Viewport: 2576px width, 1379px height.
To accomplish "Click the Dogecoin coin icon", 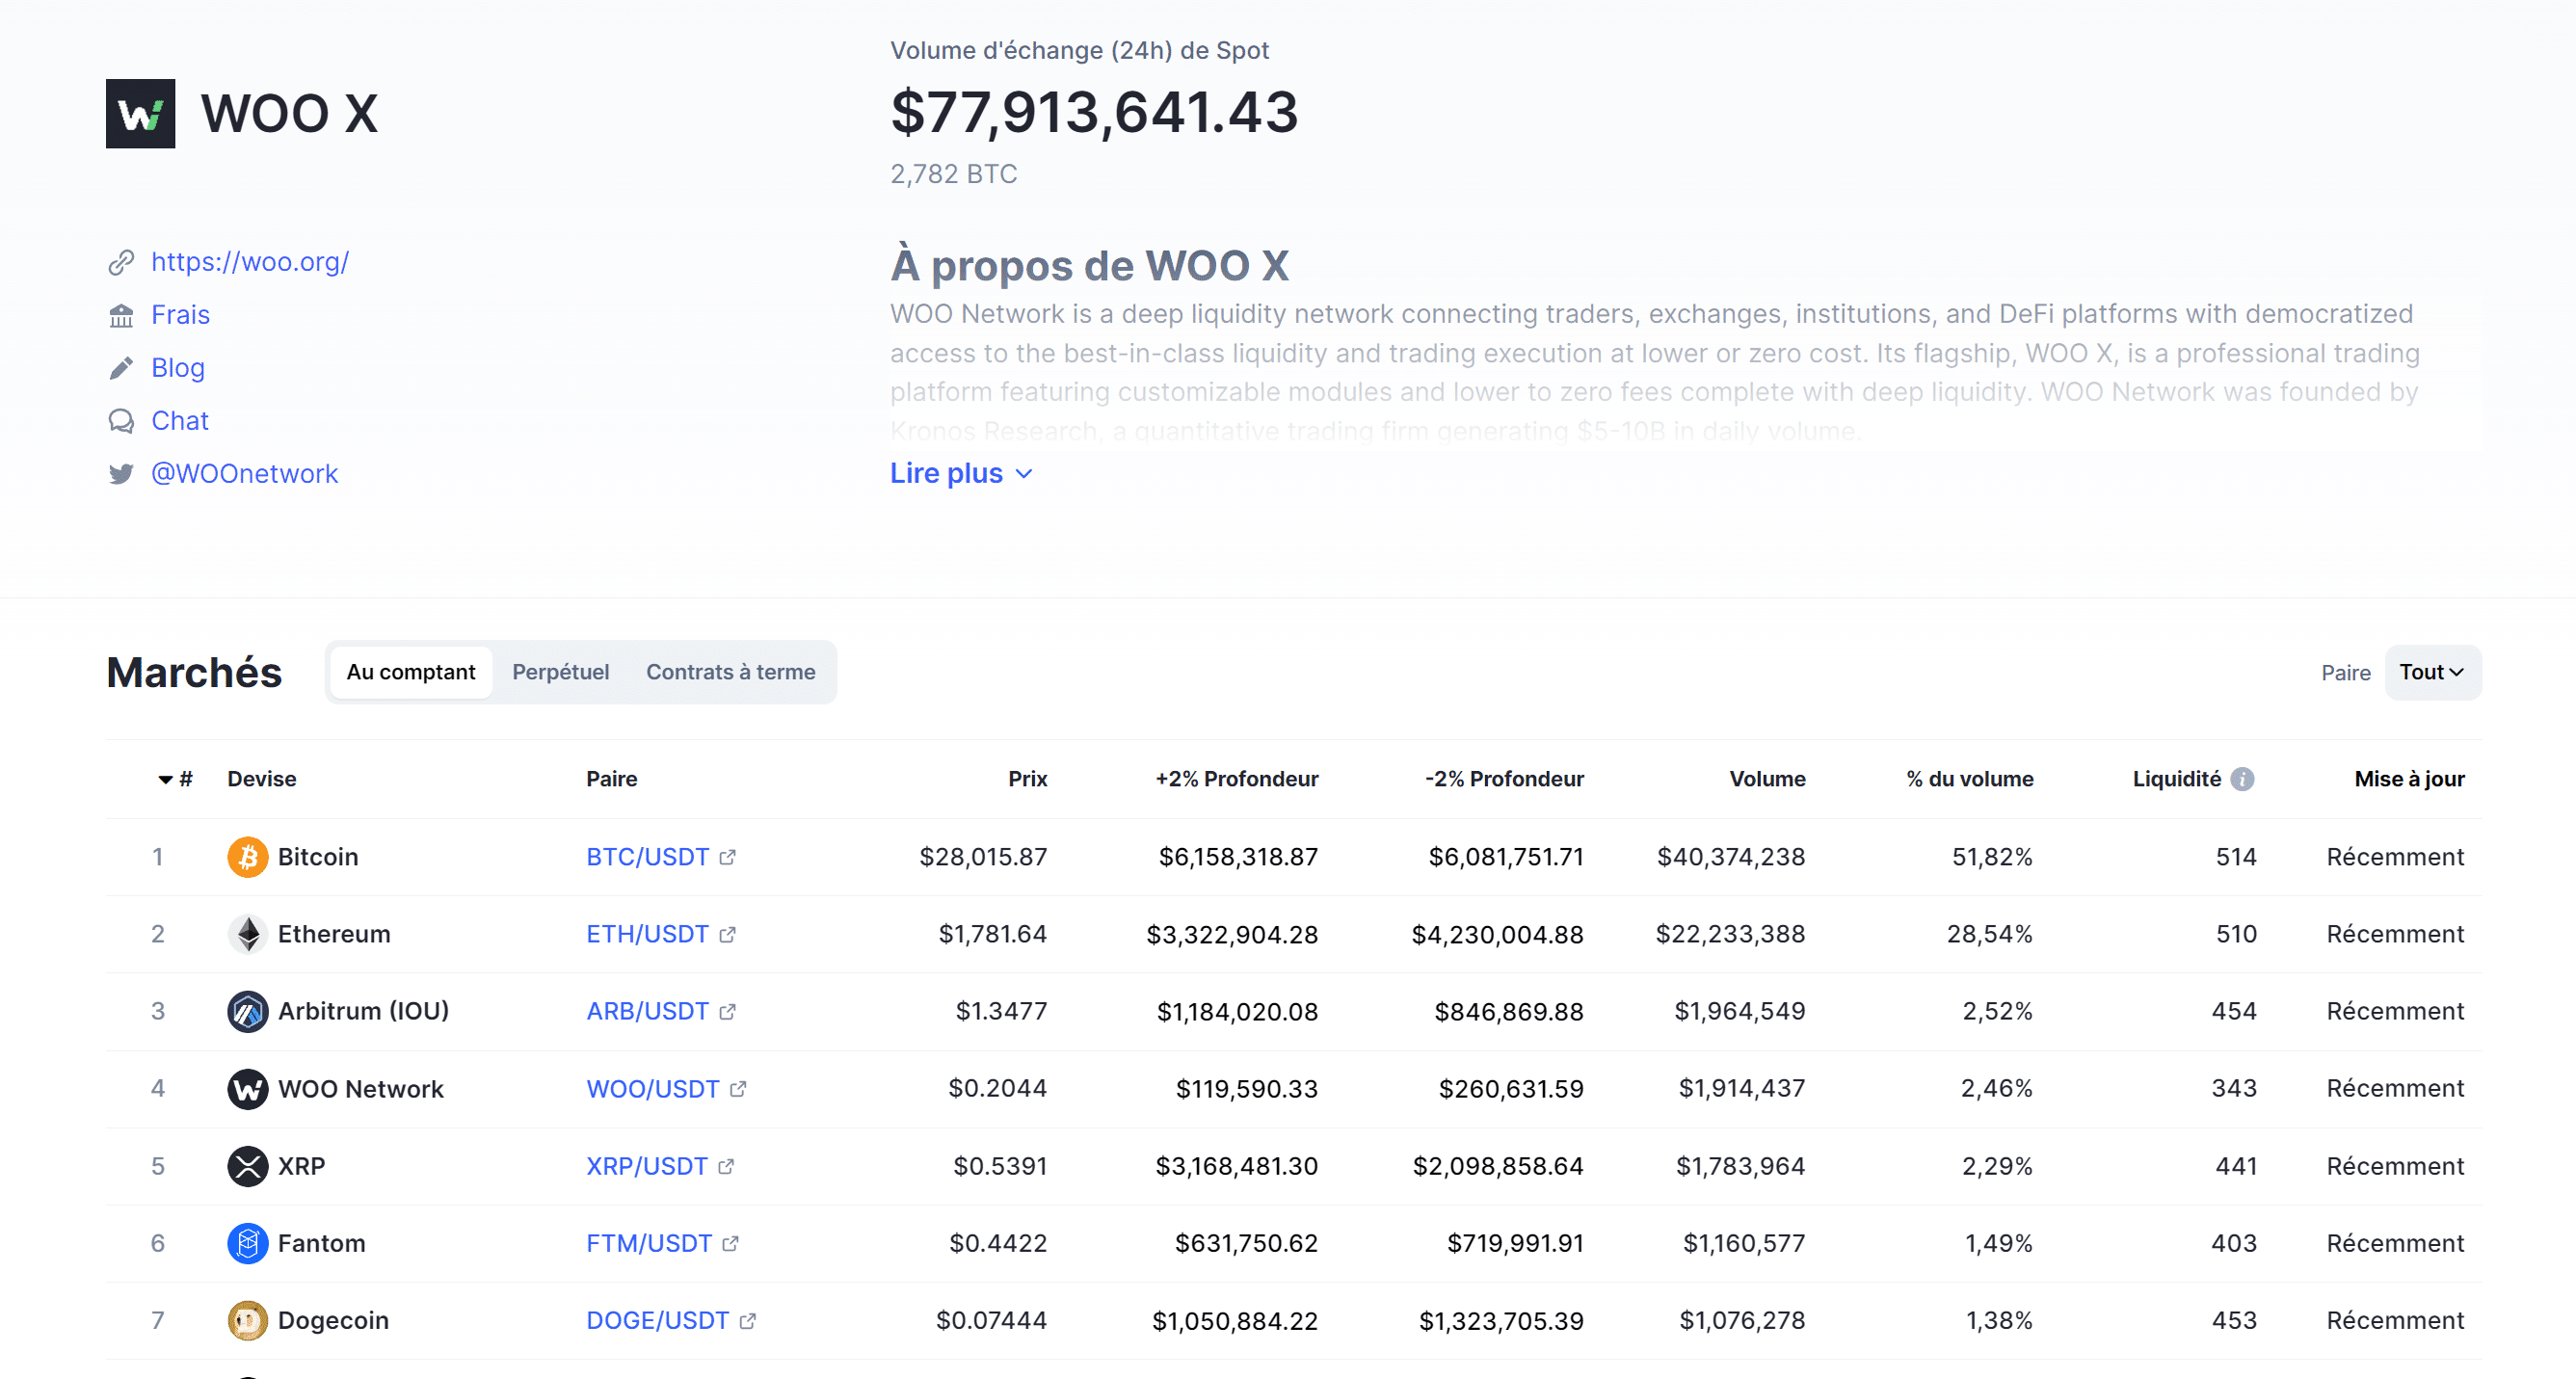I will pyautogui.click(x=247, y=1320).
